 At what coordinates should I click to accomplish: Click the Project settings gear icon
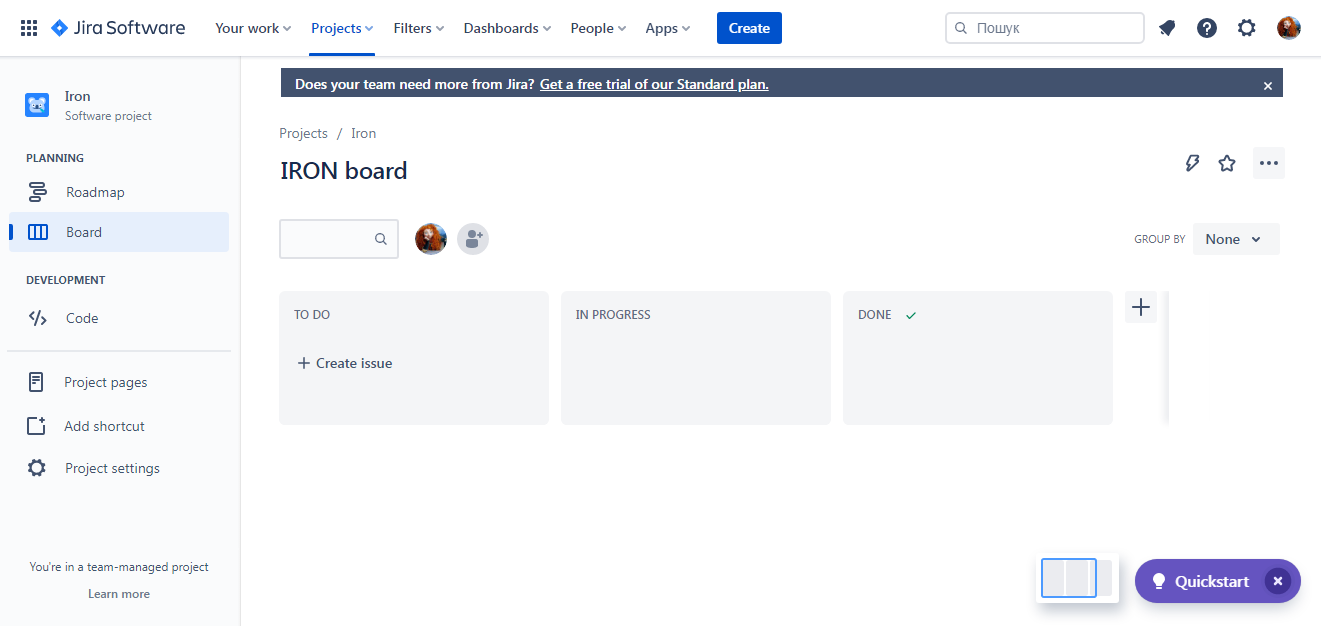point(36,468)
